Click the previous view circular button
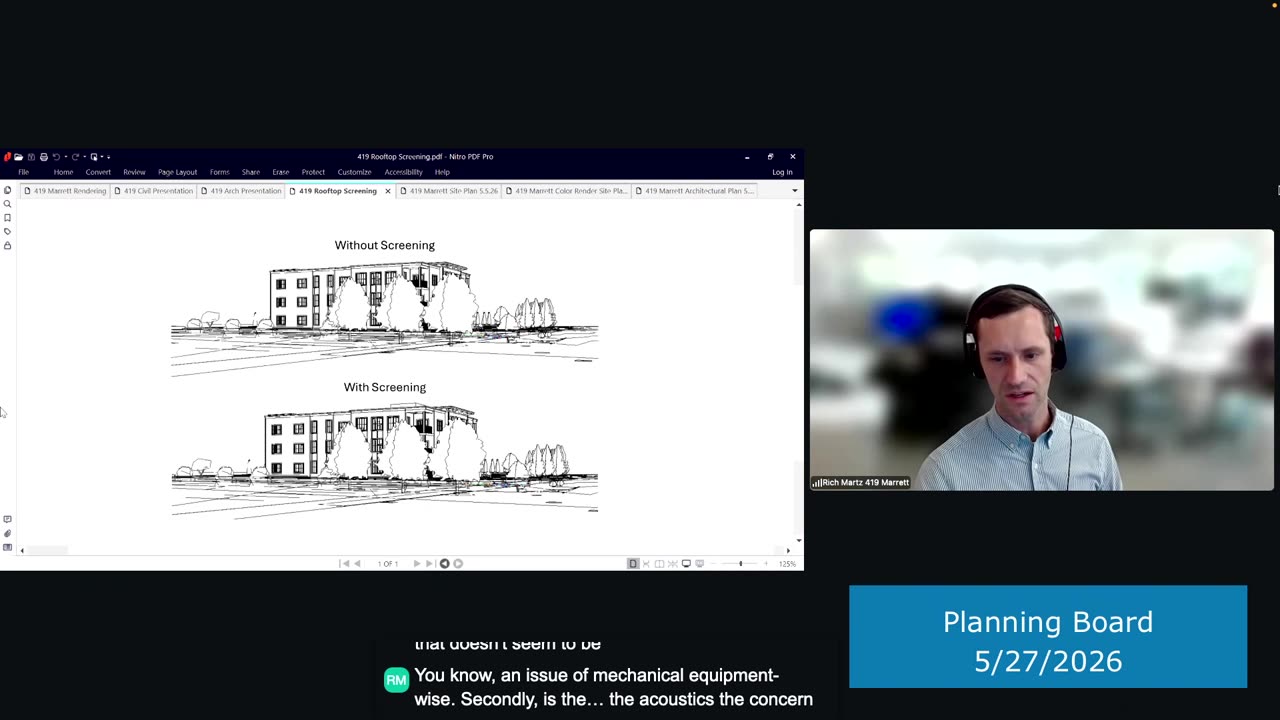Viewport: 1280px width, 720px height. pos(445,563)
